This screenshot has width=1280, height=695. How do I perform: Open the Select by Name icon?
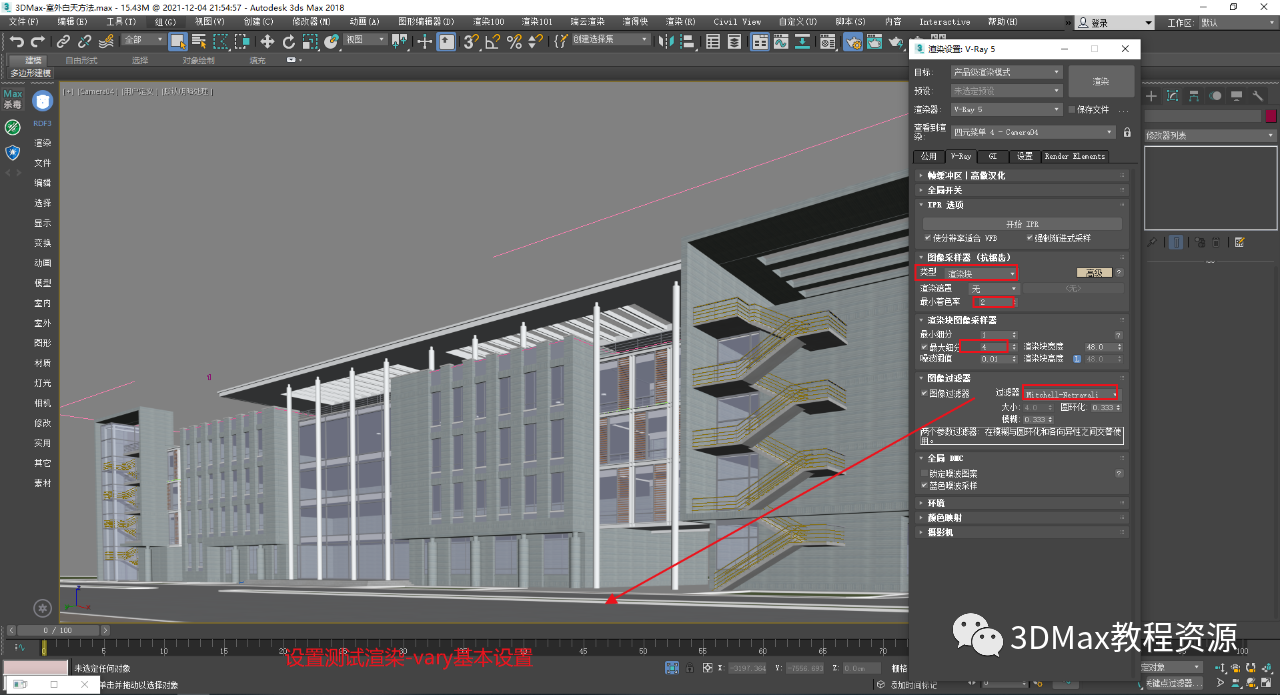pyautogui.click(x=199, y=41)
